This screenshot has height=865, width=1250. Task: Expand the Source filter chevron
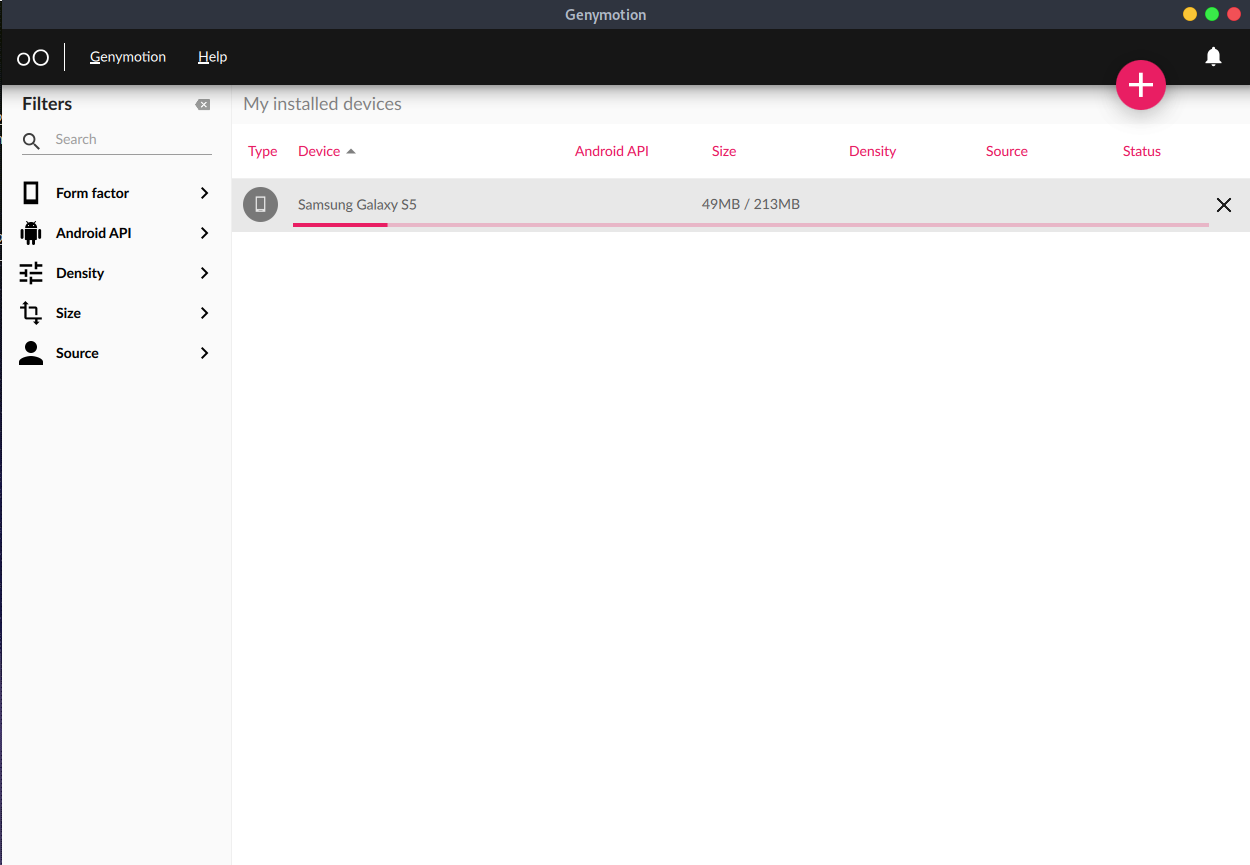click(x=204, y=353)
